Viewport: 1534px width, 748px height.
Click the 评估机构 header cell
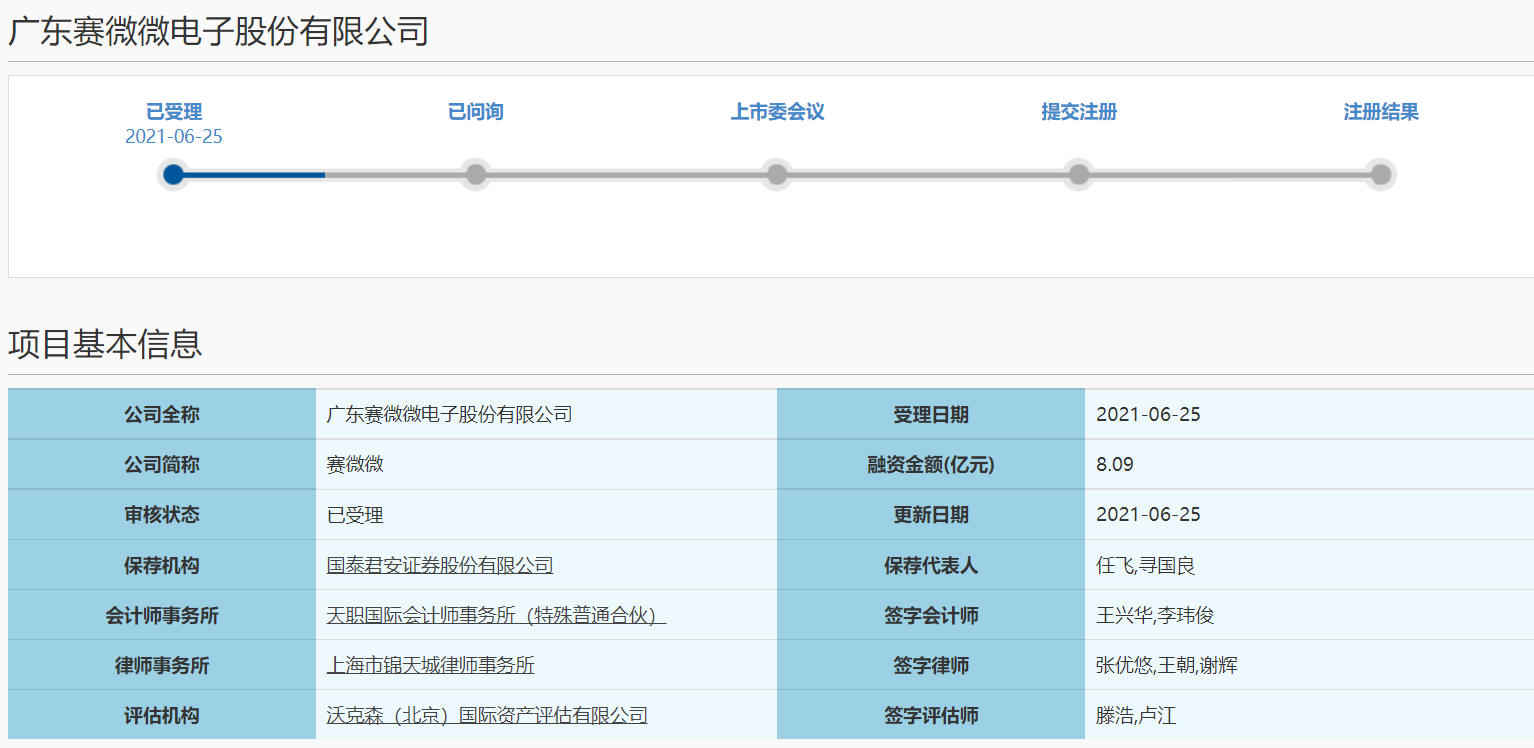(x=162, y=714)
